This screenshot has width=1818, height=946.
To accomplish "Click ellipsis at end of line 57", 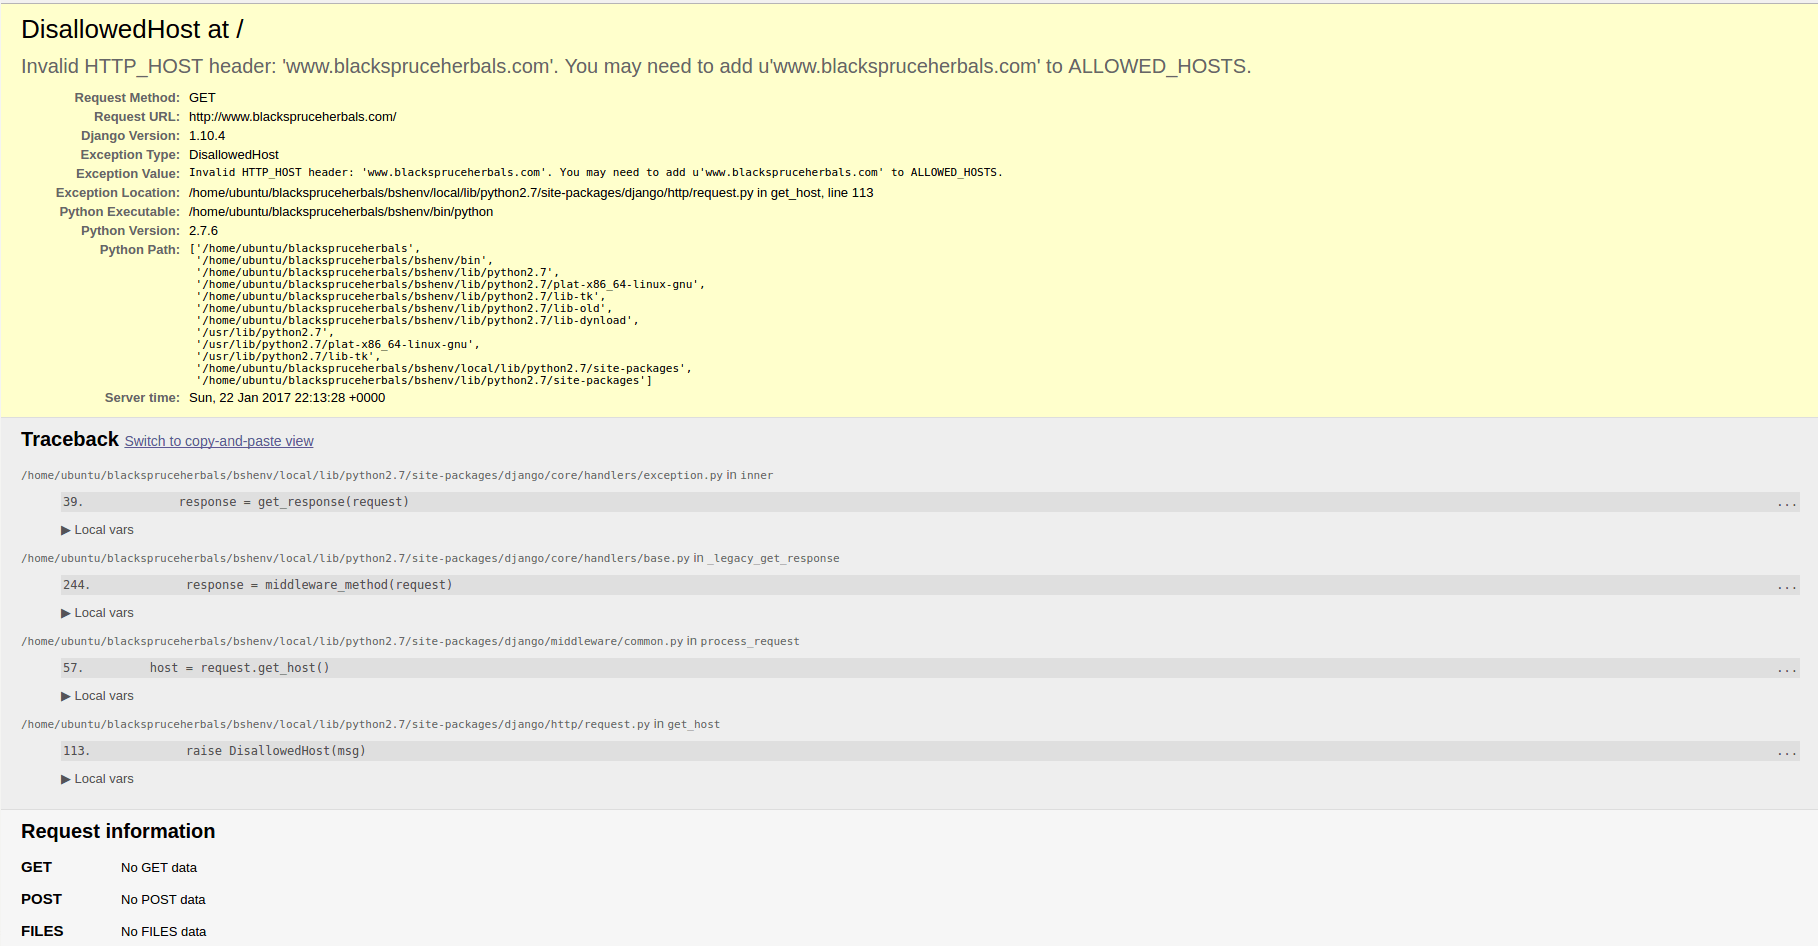I will 1787,669.
